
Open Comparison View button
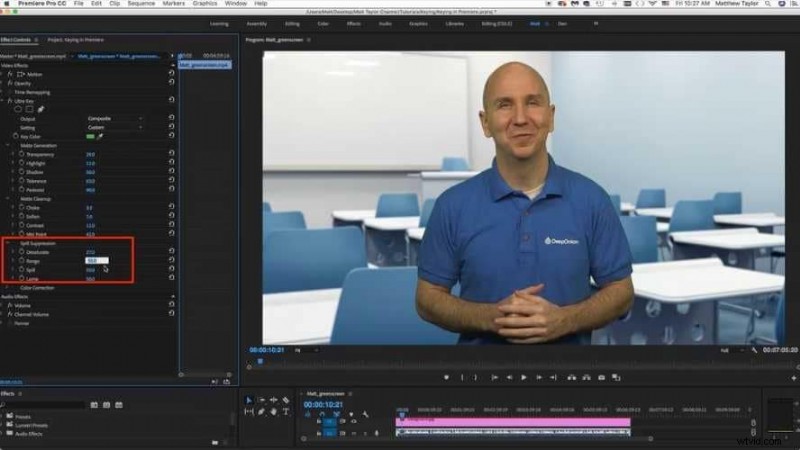coord(616,378)
